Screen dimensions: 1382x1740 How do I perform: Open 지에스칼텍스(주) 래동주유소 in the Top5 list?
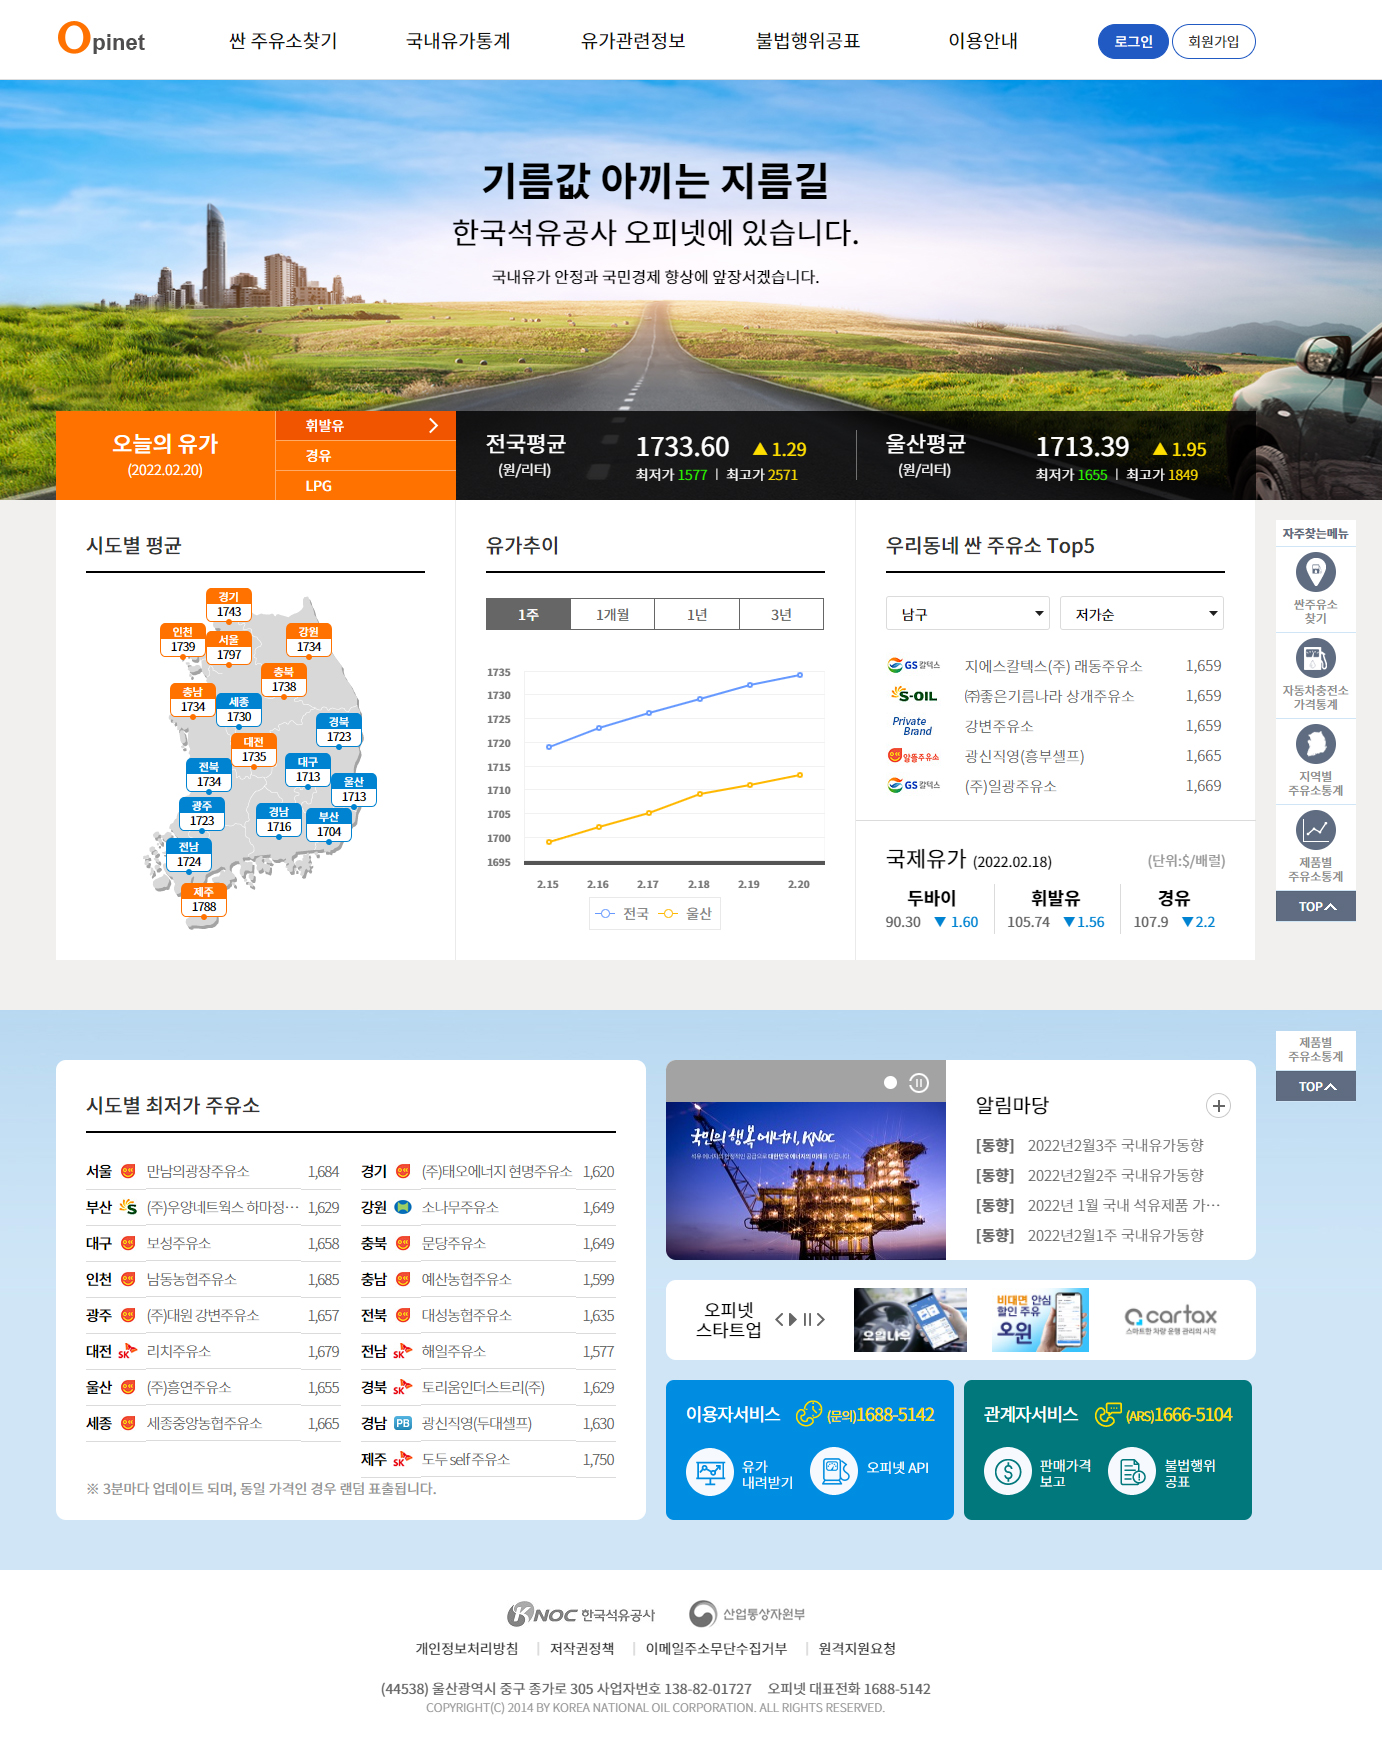1054,666
